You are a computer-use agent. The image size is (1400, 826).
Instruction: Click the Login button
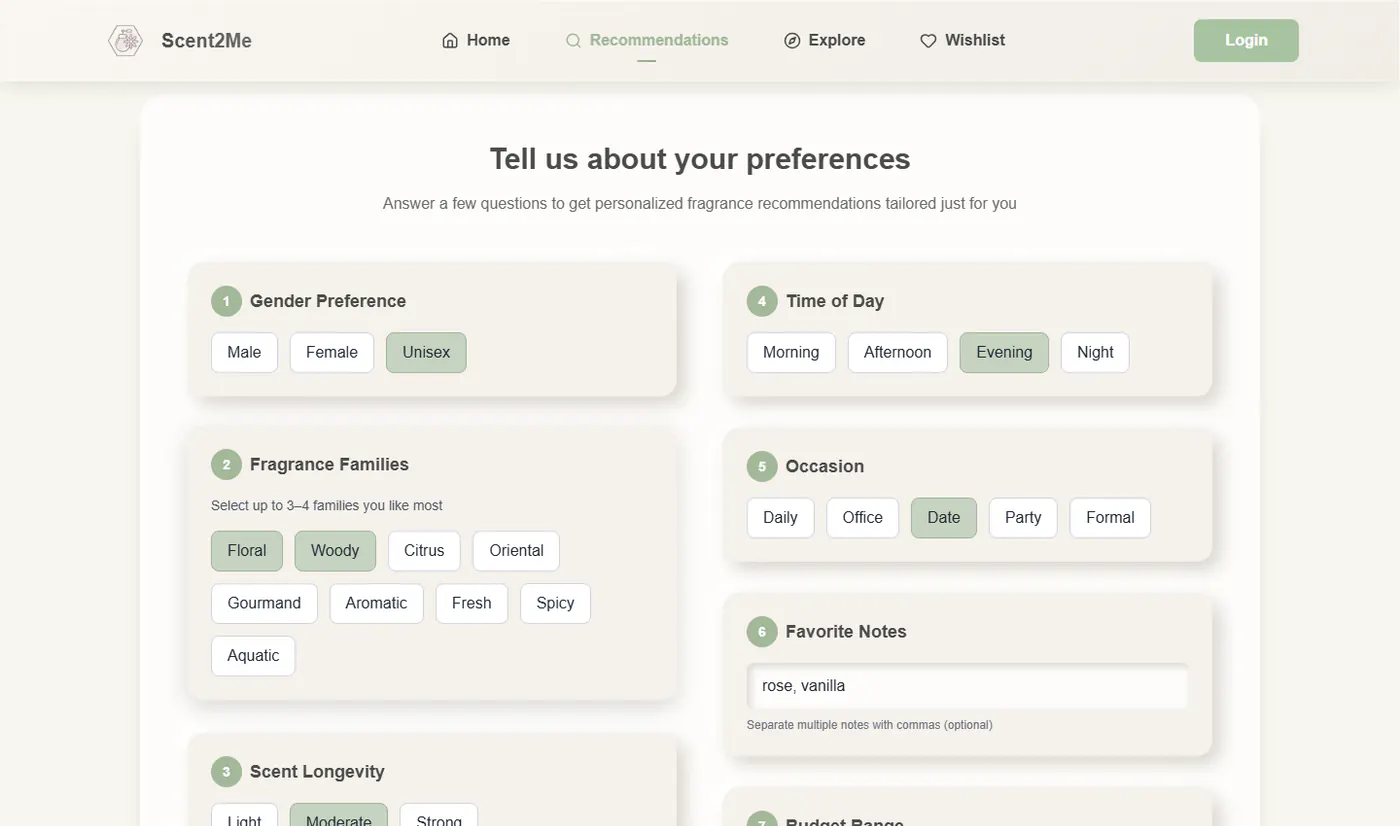(1246, 40)
